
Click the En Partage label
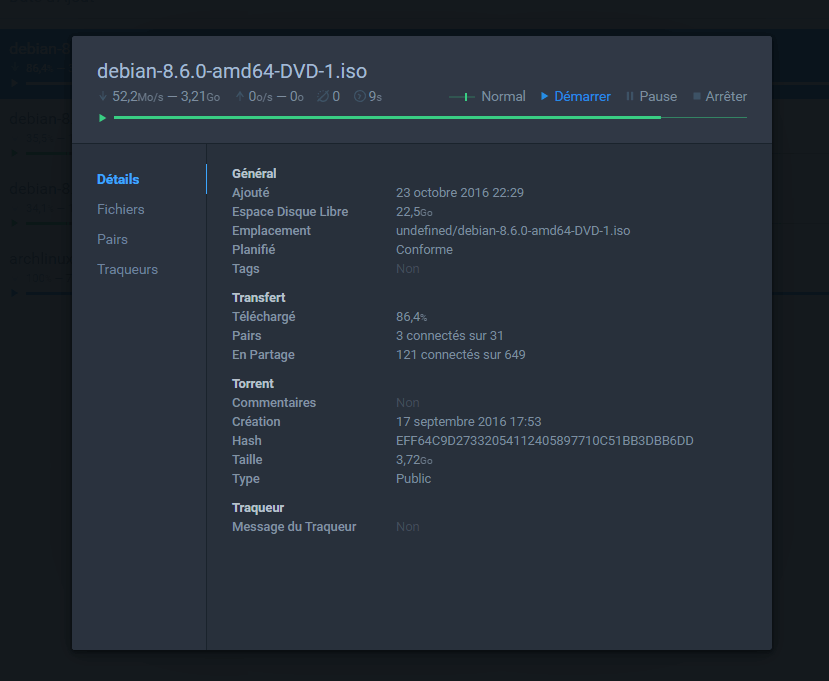coord(263,355)
